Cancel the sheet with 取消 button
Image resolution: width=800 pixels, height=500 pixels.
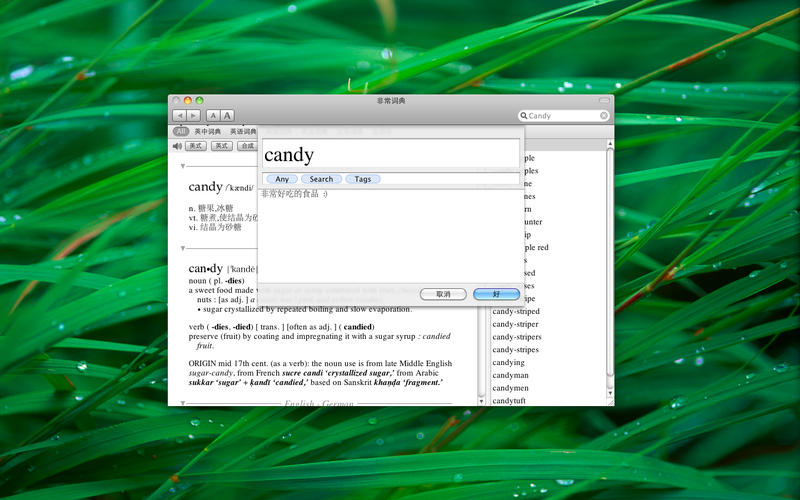[x=443, y=294]
